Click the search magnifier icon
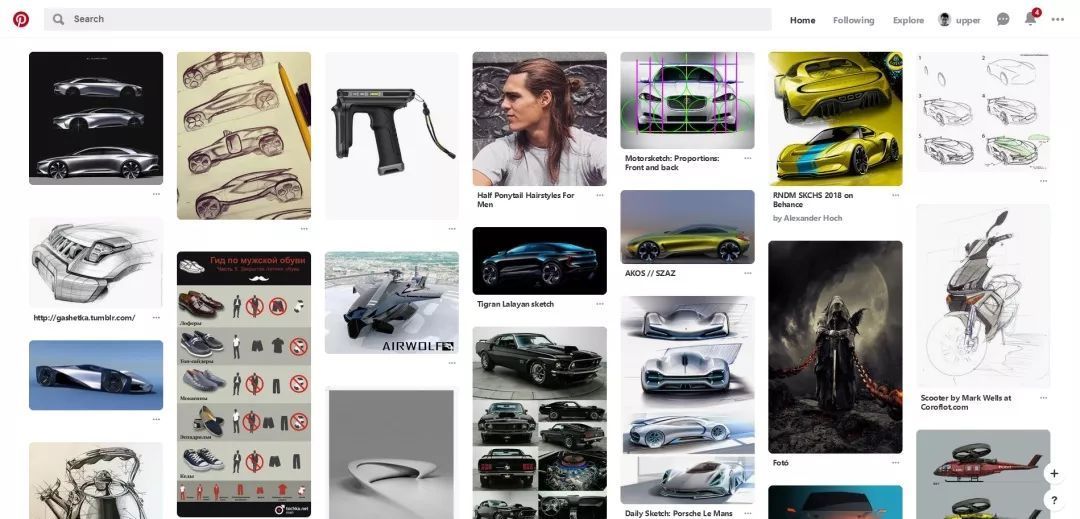Viewport: 1080px width, 519px height. click(59, 19)
